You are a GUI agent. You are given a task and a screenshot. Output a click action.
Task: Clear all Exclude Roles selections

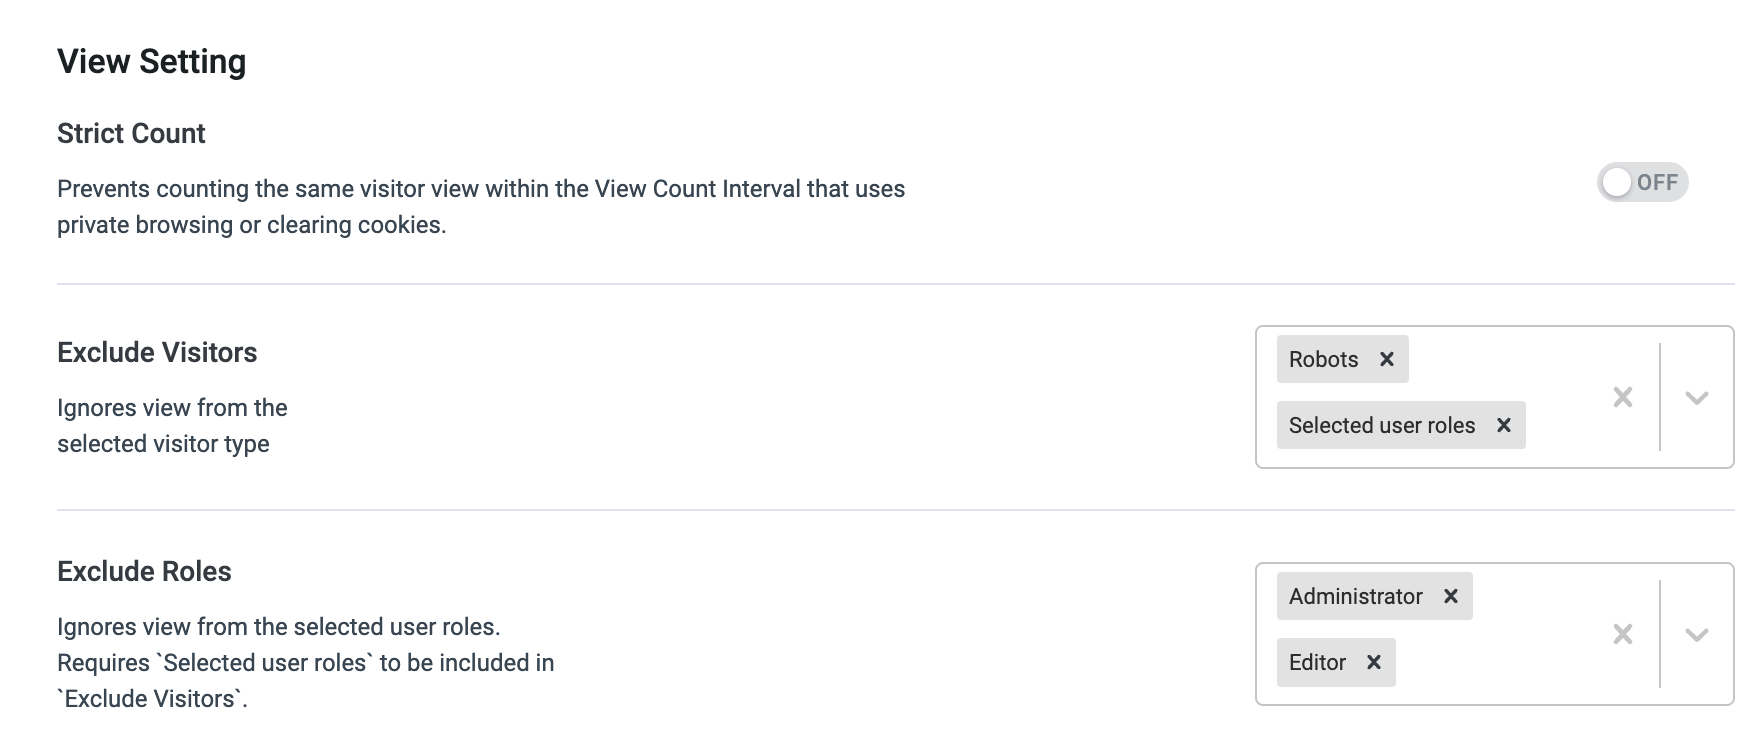tap(1623, 634)
